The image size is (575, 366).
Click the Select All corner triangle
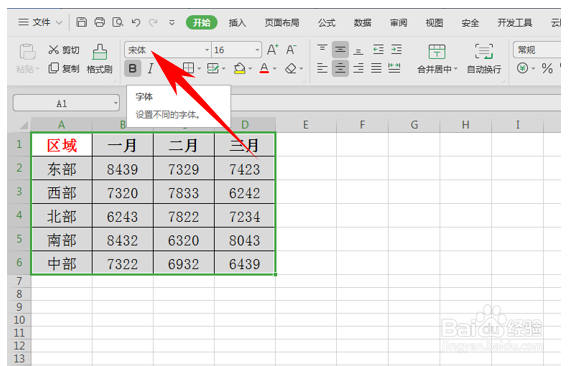23,126
